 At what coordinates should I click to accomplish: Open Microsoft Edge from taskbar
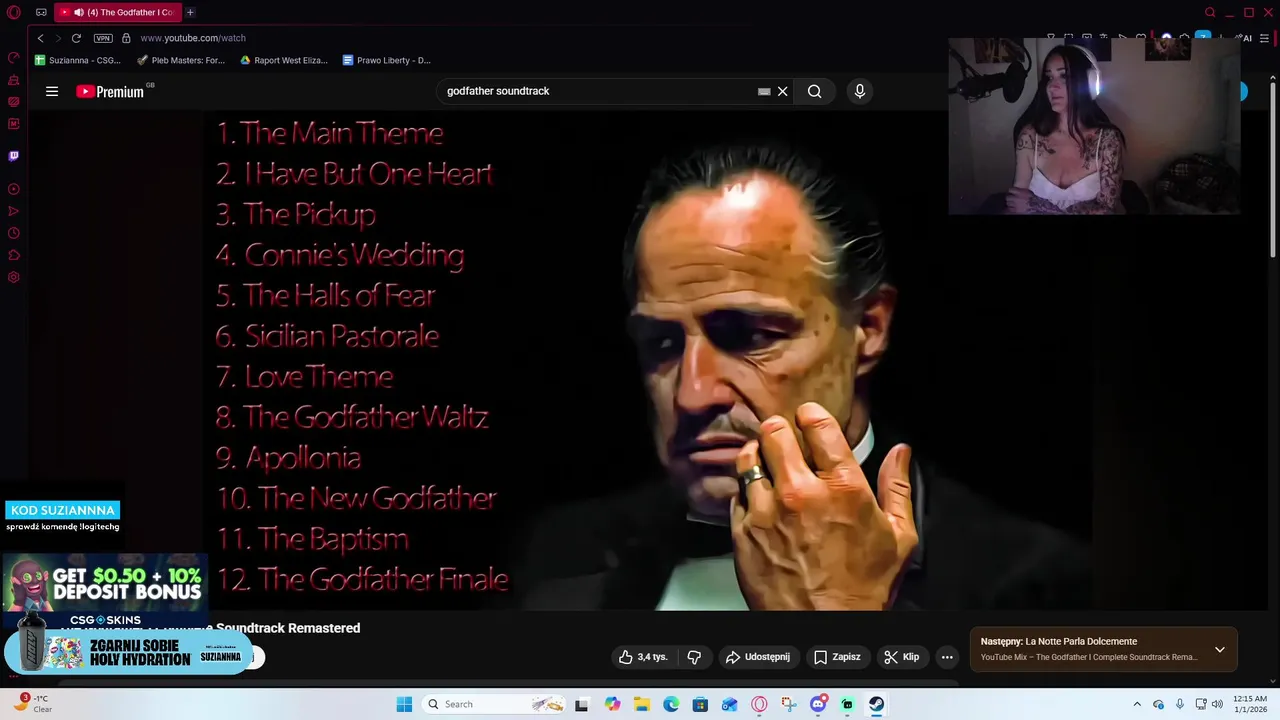point(671,704)
